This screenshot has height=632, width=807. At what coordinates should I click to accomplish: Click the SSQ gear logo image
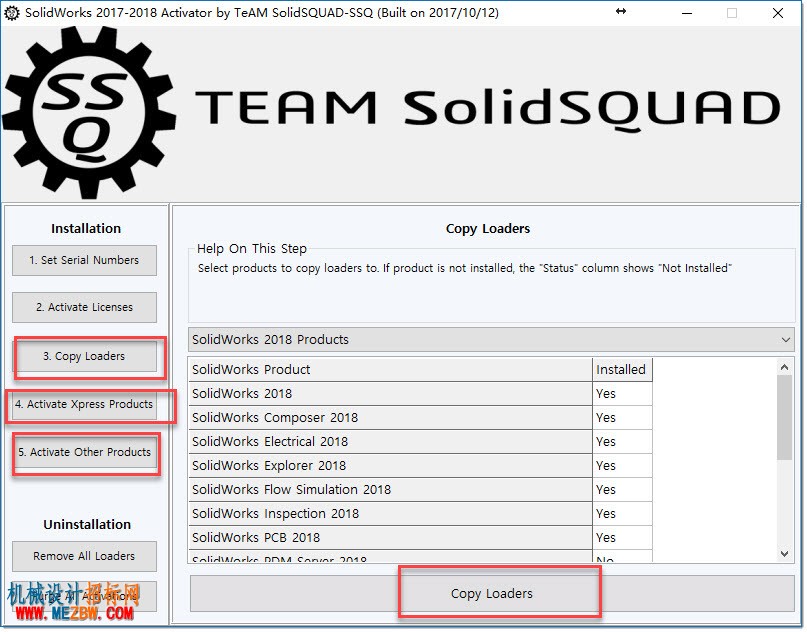(89, 113)
